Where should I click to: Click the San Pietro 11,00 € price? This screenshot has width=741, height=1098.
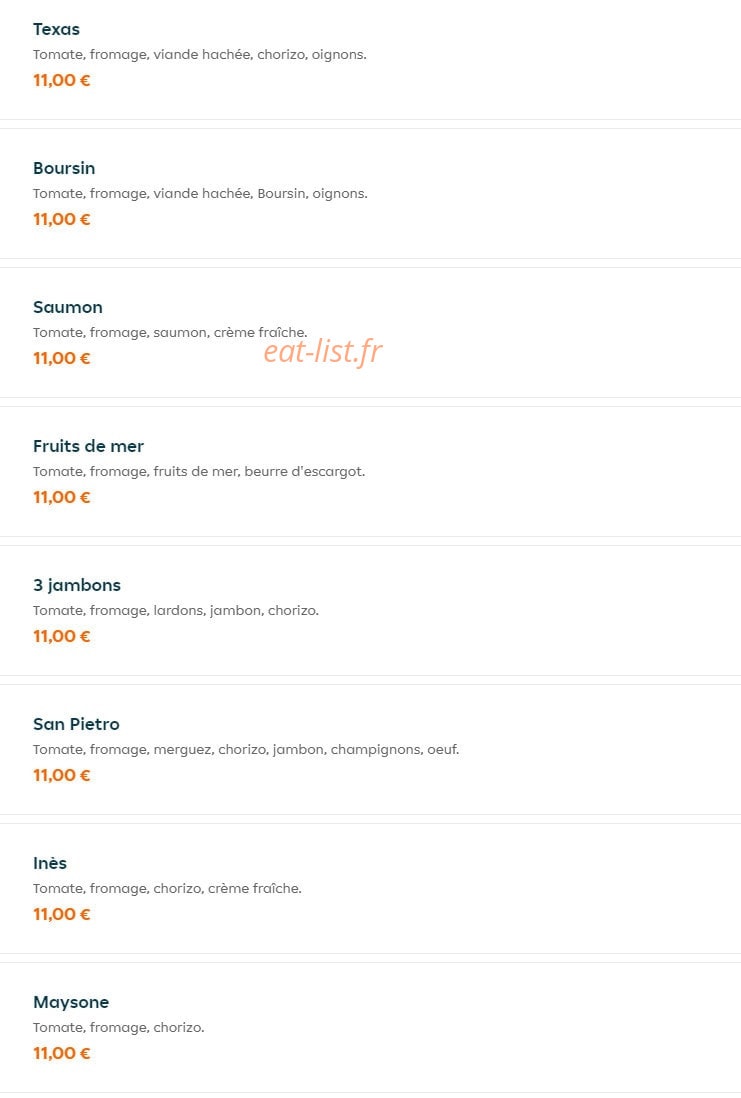[x=62, y=775]
